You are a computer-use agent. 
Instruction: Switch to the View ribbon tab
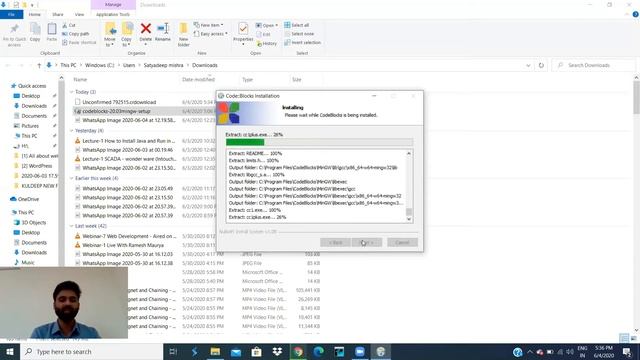click(79, 14)
